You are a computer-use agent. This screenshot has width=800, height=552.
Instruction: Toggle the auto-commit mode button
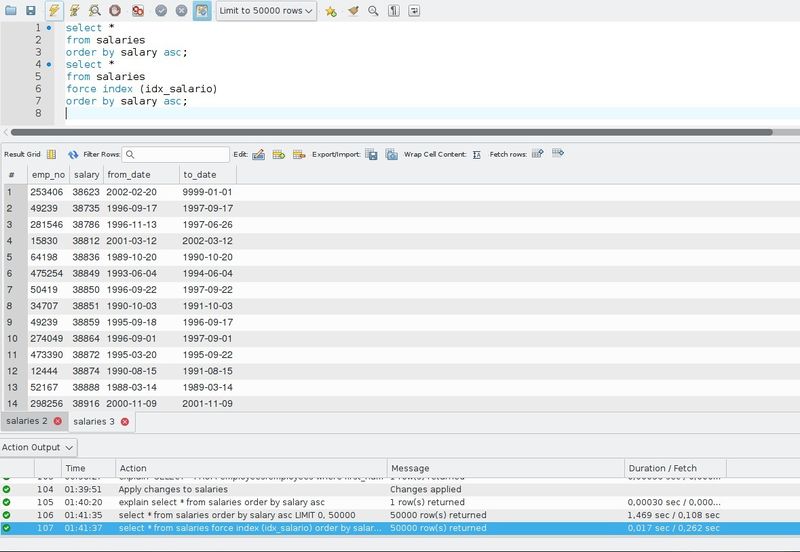pyautogui.click(x=202, y=10)
